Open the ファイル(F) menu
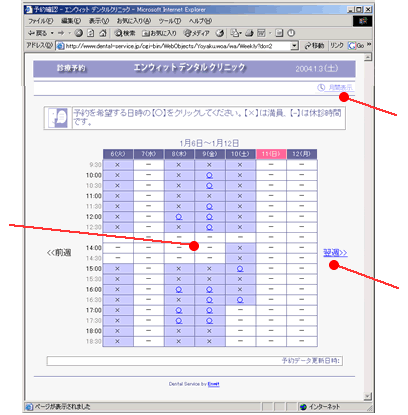The height and width of the screenshot is (415, 408). pos(40,21)
